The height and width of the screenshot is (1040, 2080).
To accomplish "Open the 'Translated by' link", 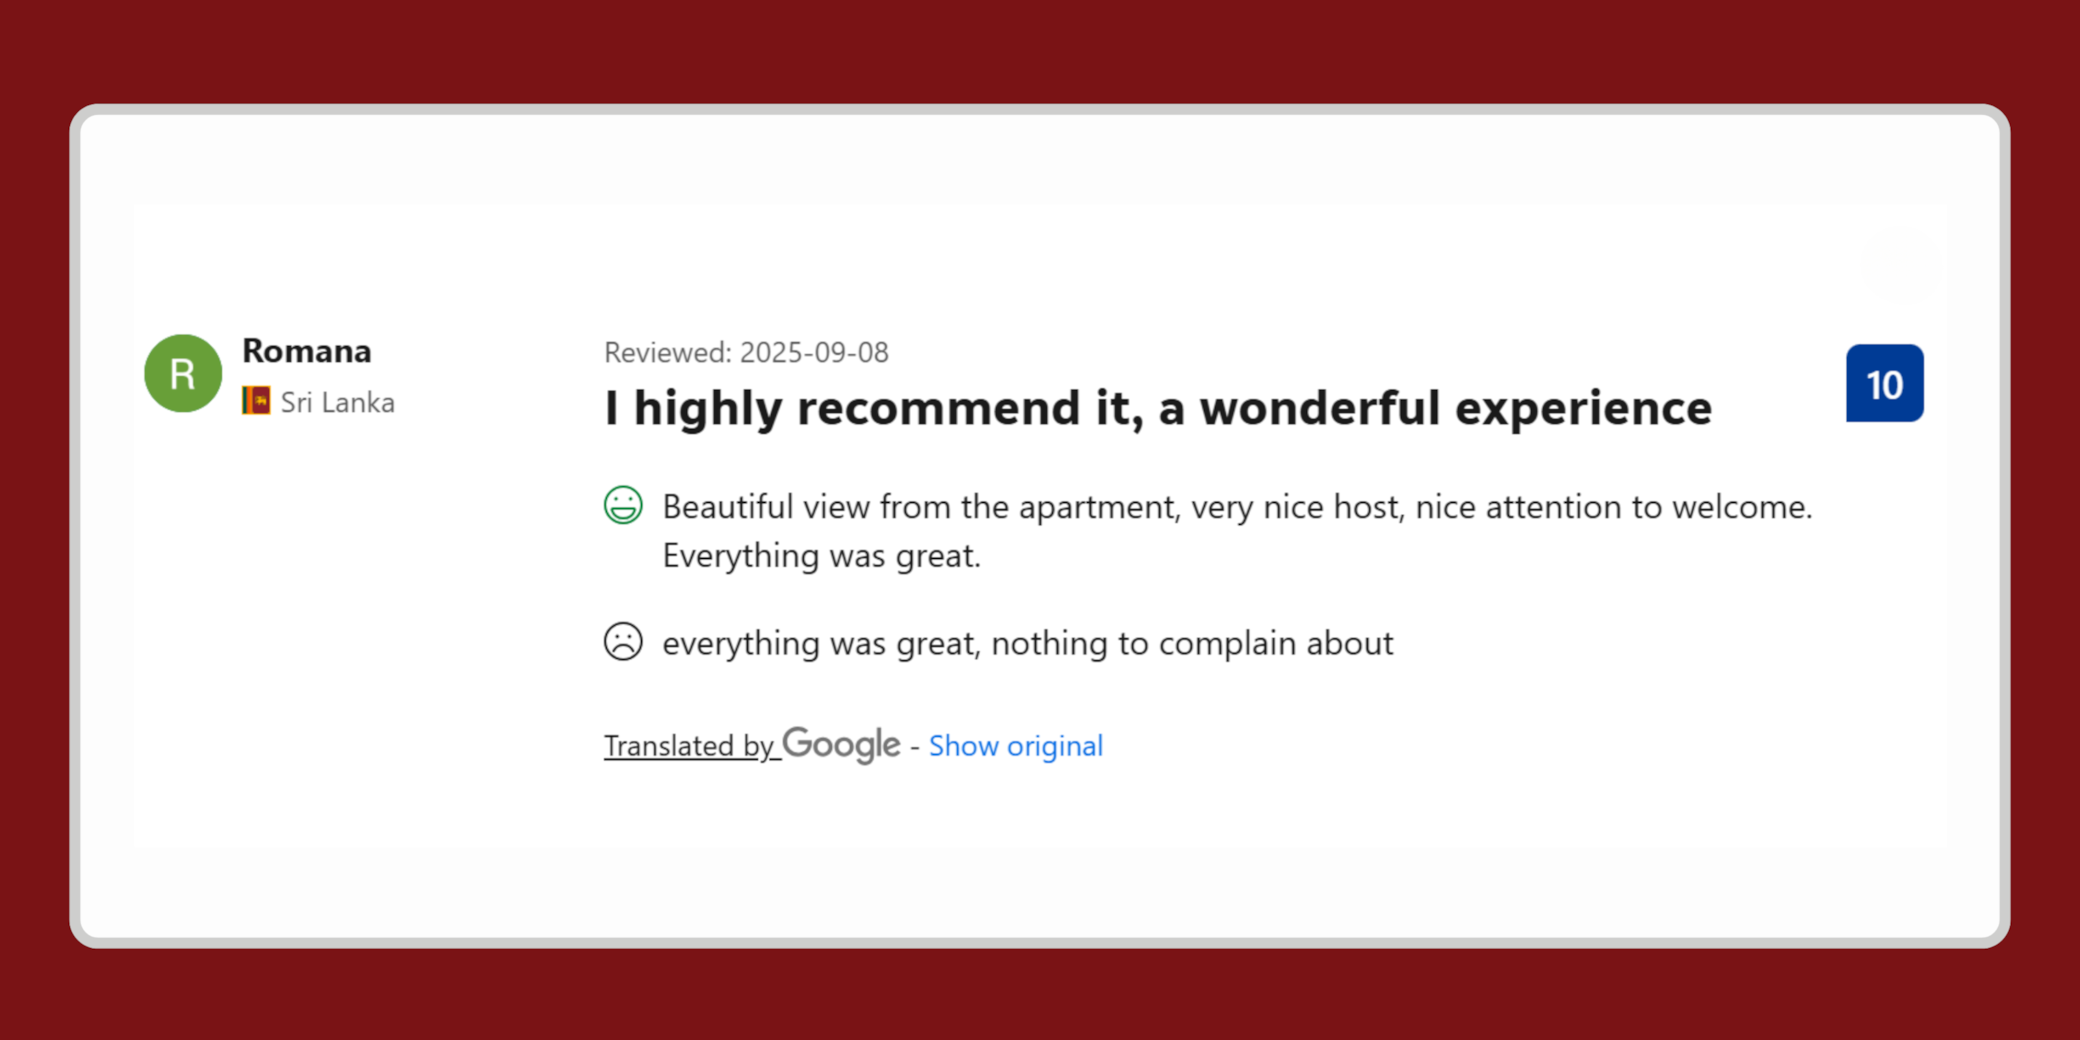I will pyautogui.click(x=689, y=746).
